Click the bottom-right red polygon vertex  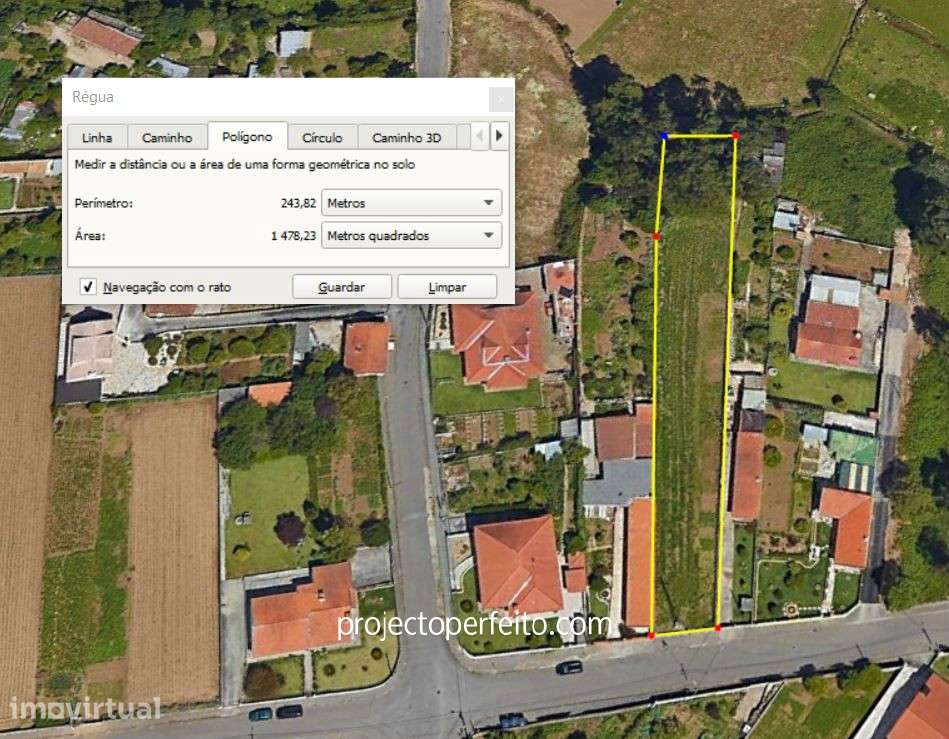pos(718,628)
